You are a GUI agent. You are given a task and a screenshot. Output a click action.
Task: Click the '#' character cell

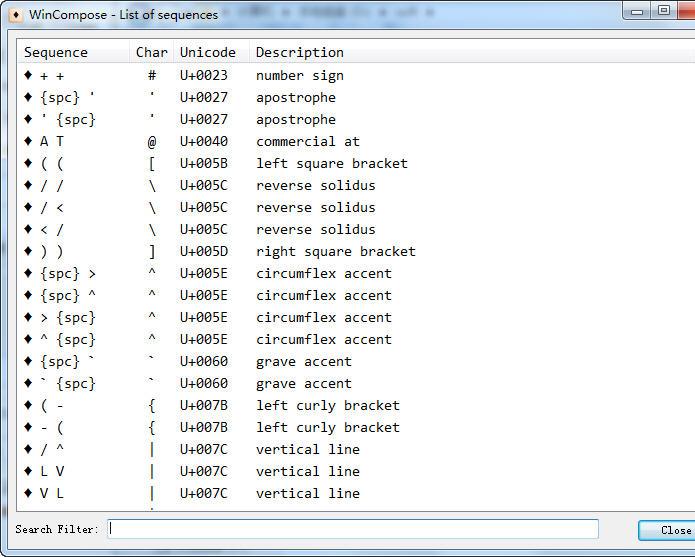tap(152, 75)
